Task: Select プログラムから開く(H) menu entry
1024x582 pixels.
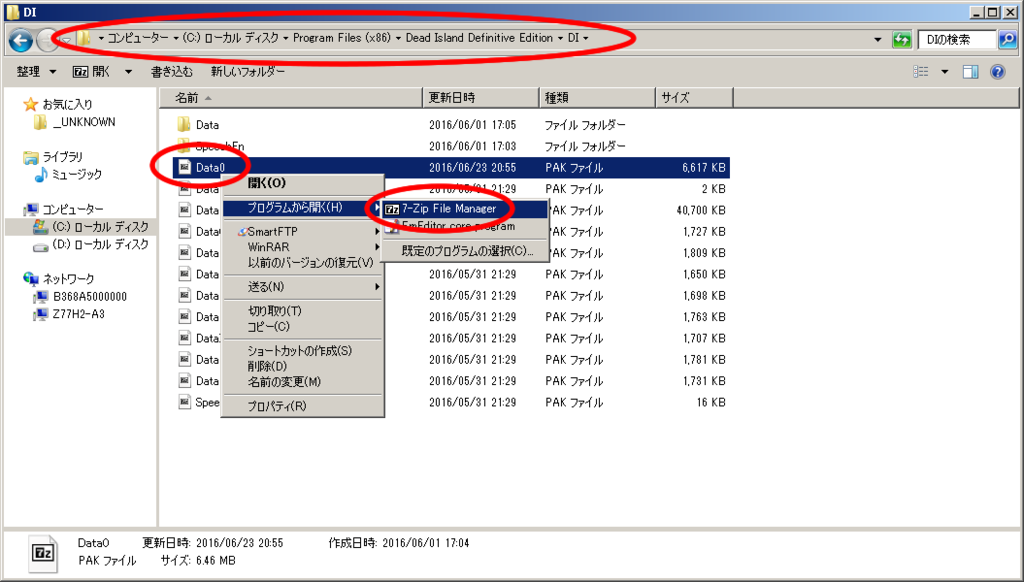Action: [x=302, y=208]
